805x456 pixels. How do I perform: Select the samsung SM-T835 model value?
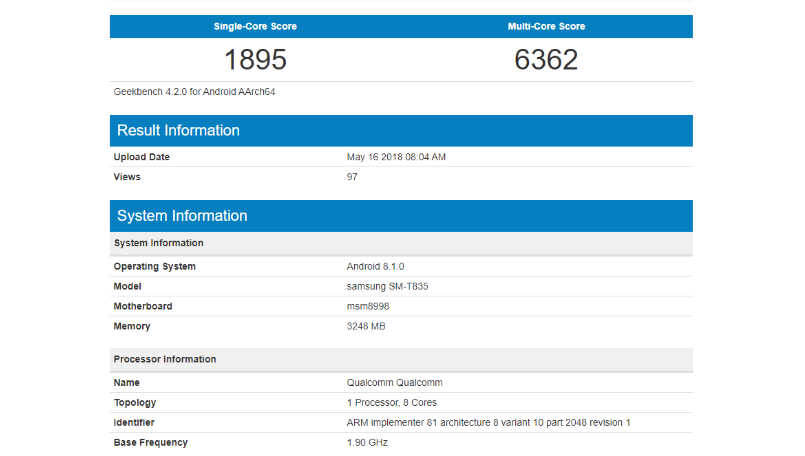pos(387,287)
